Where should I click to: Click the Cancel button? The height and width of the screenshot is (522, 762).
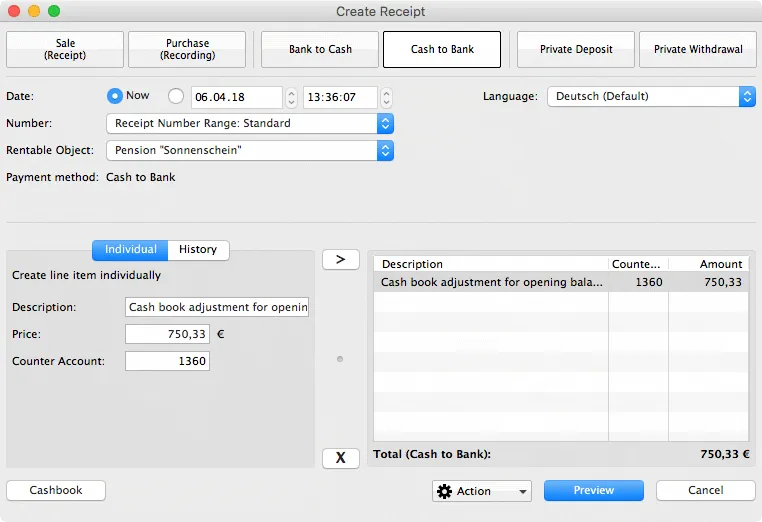706,490
